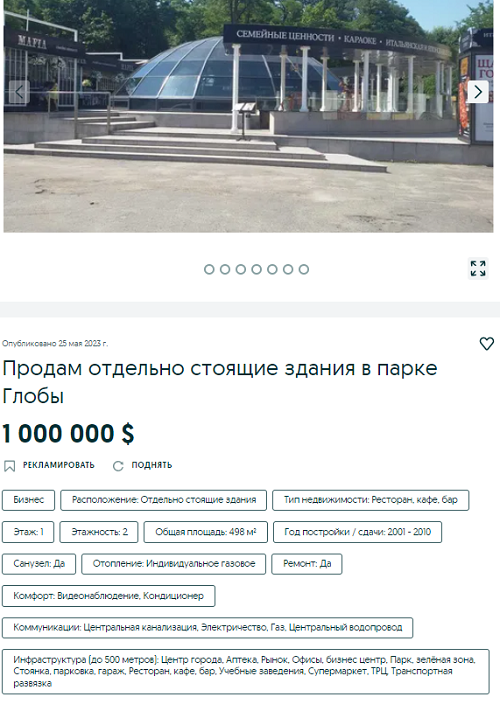Click the Рекламировать link
The image size is (500, 704).
click(58, 465)
